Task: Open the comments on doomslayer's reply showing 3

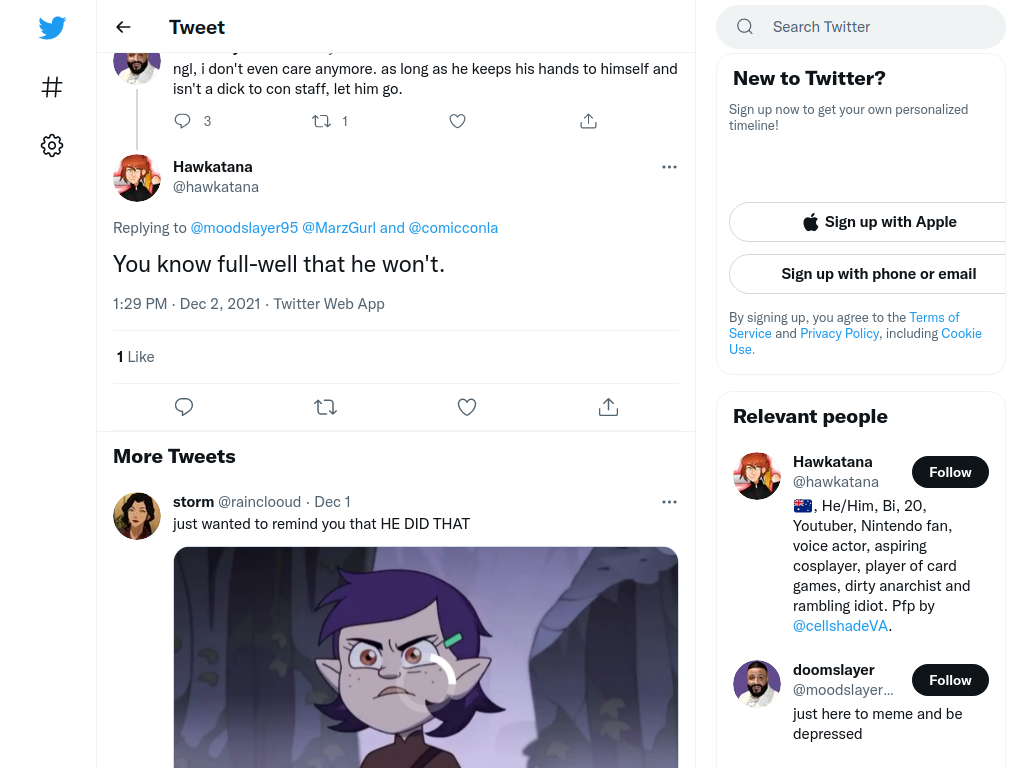Action: pos(192,121)
